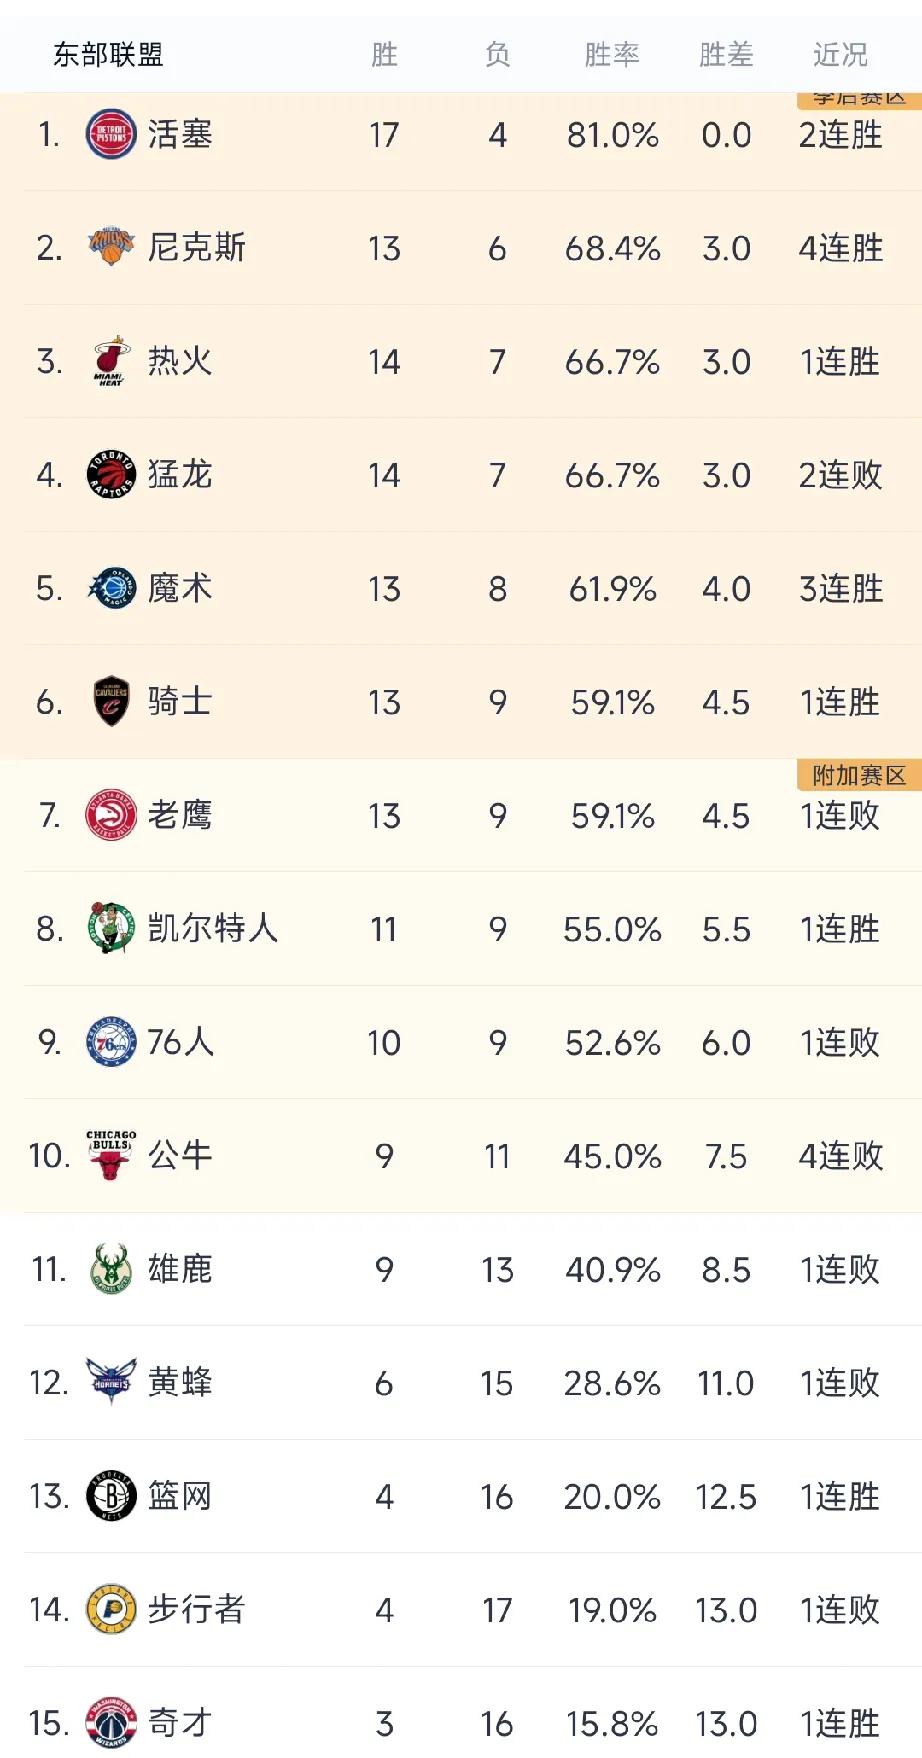922x1758 pixels.
Task: Click the Atlanta Hawks logo
Action: [110, 815]
